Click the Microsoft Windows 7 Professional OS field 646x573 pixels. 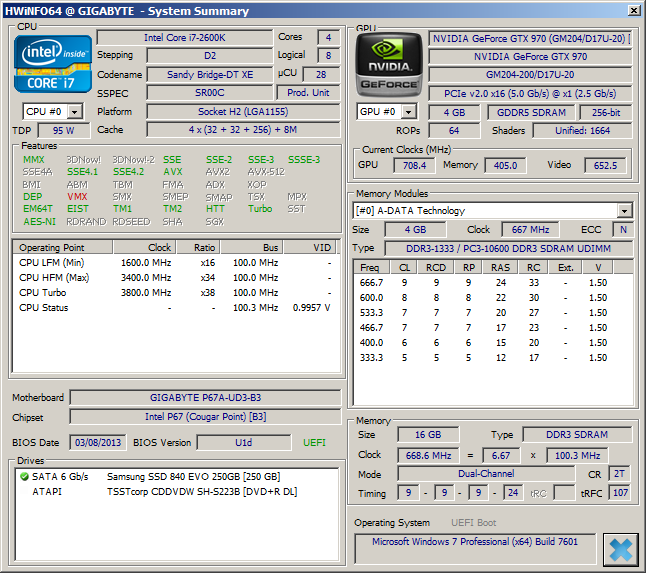pos(475,549)
